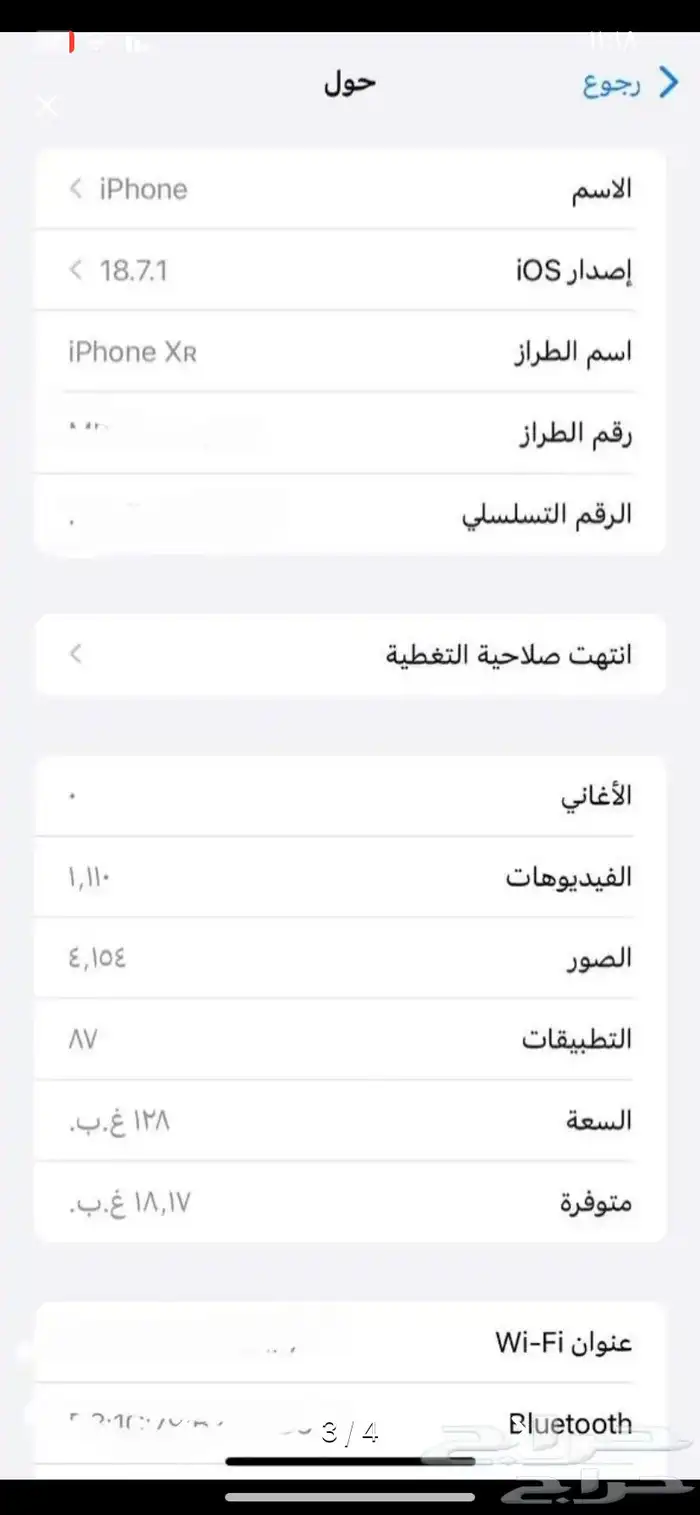Tap the السعة capacity row
Image resolution: width=700 pixels, height=1515 pixels.
[x=350, y=1121]
